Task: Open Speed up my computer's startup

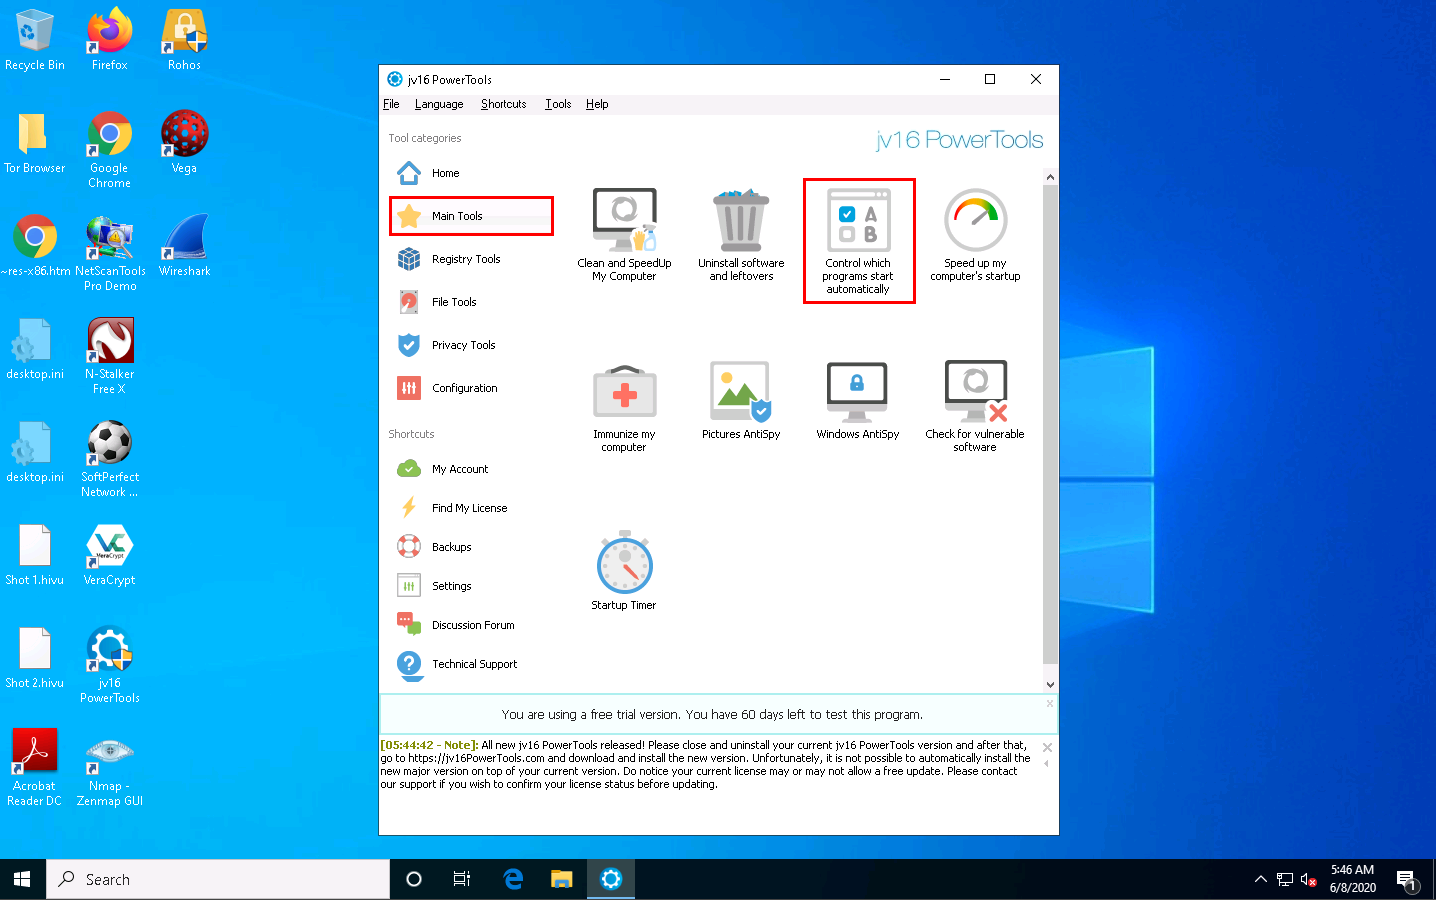Action: point(975,235)
